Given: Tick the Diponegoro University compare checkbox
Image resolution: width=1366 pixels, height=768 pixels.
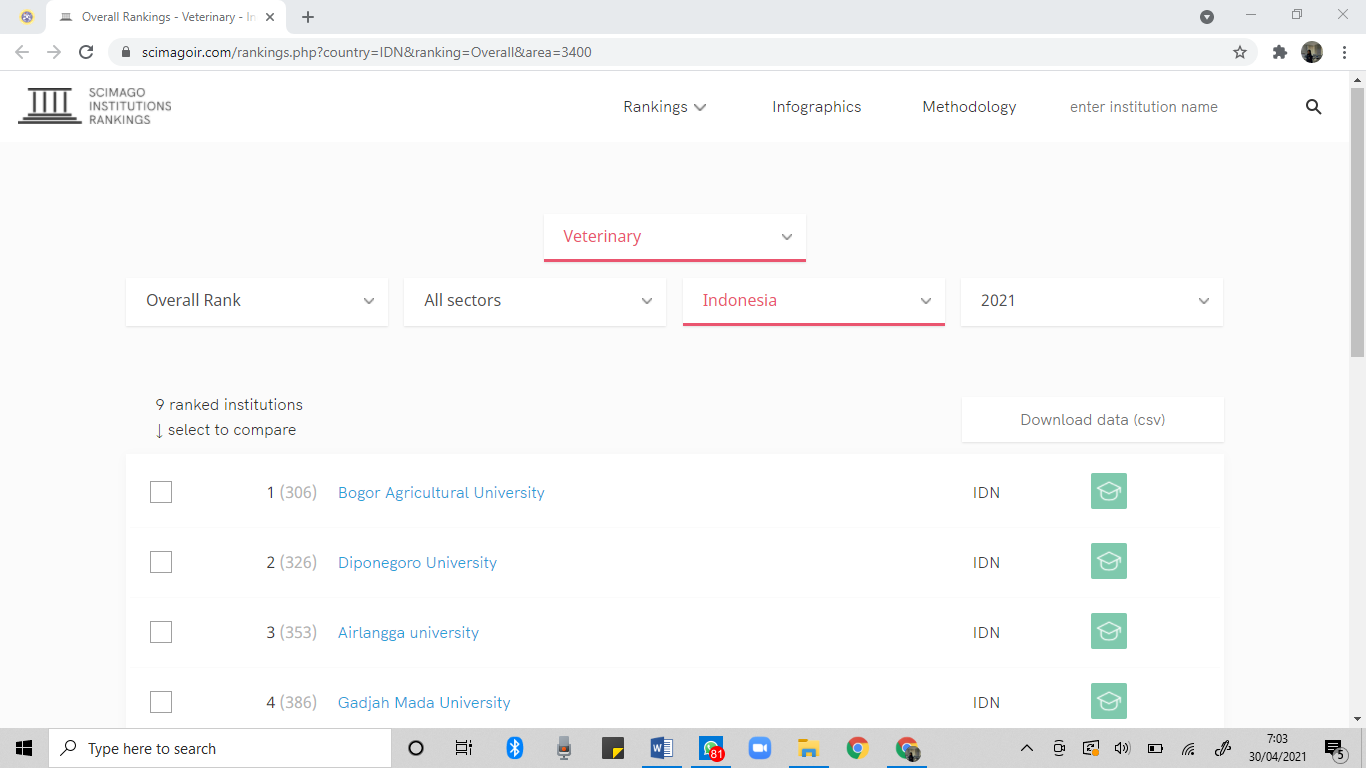Looking at the screenshot, I should tap(161, 562).
